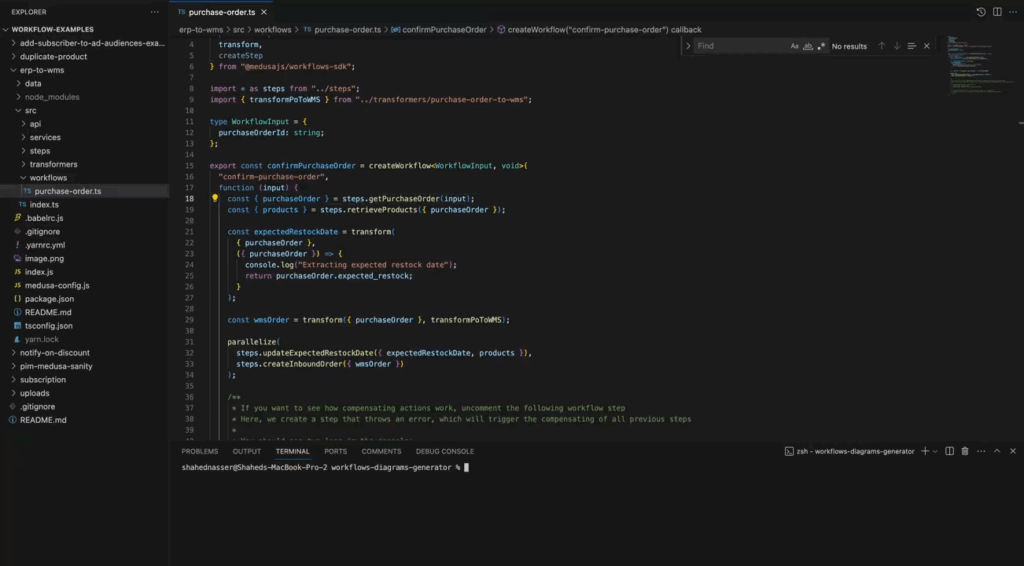Split the editor to the right
Screen dimensions: 1024x566
[x=997, y=12]
